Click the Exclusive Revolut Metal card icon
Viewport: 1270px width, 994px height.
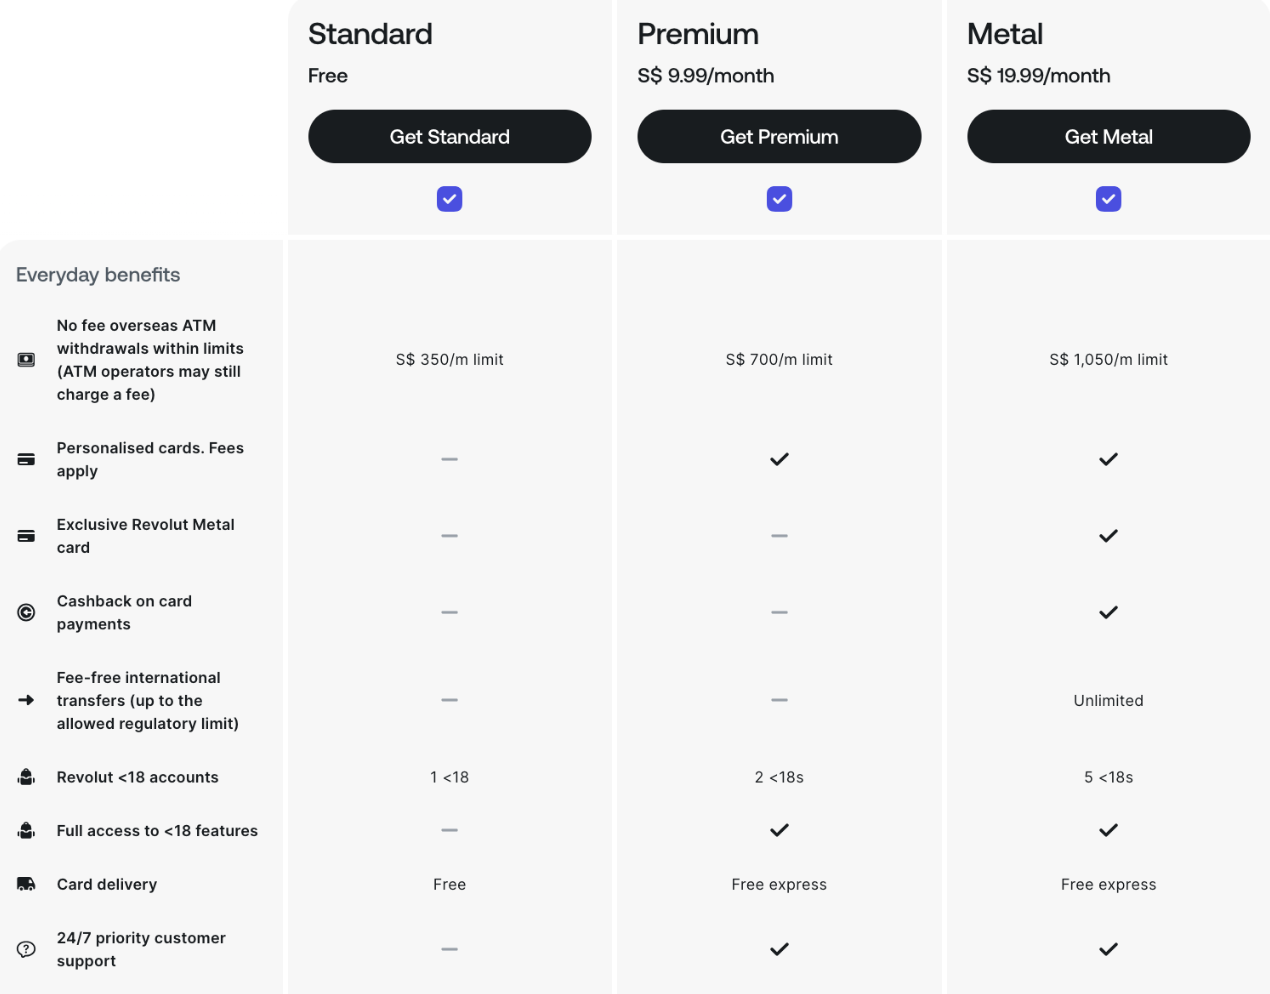(26, 536)
